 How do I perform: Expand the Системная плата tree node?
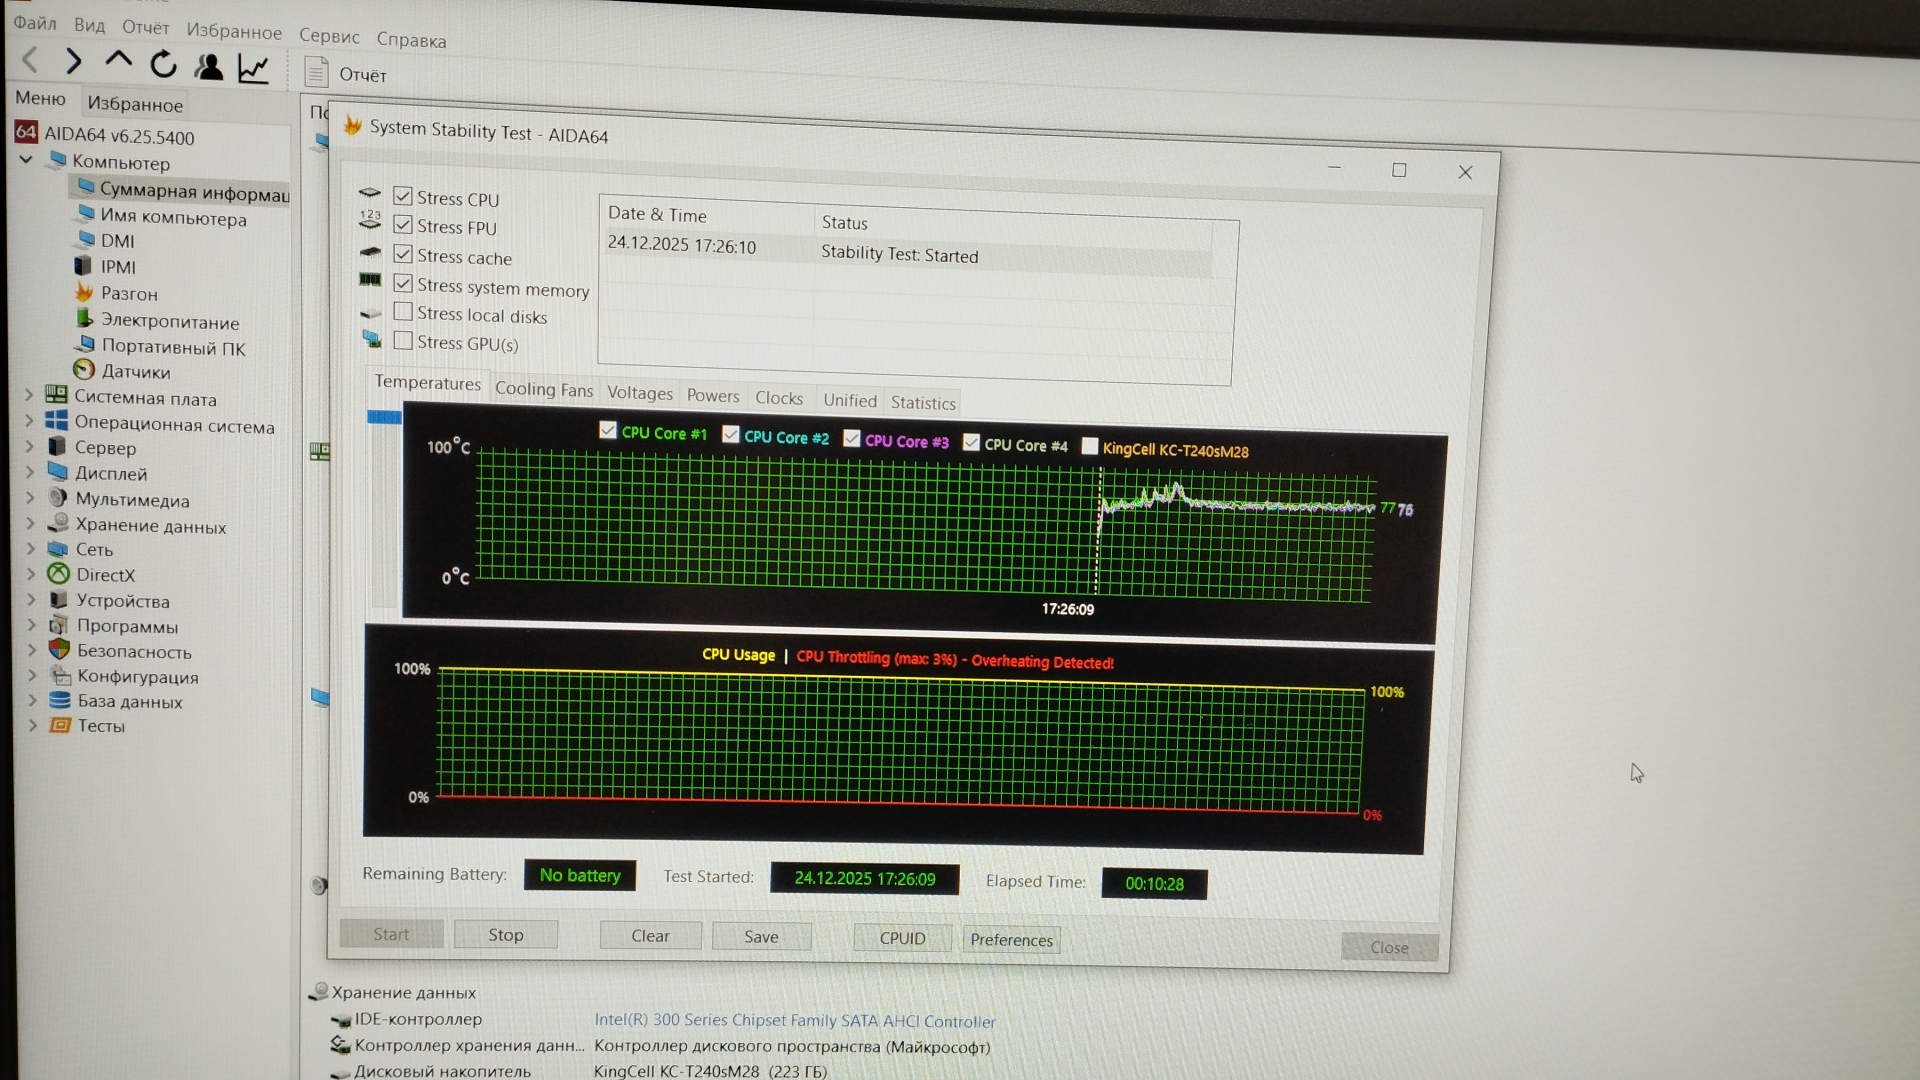(29, 396)
